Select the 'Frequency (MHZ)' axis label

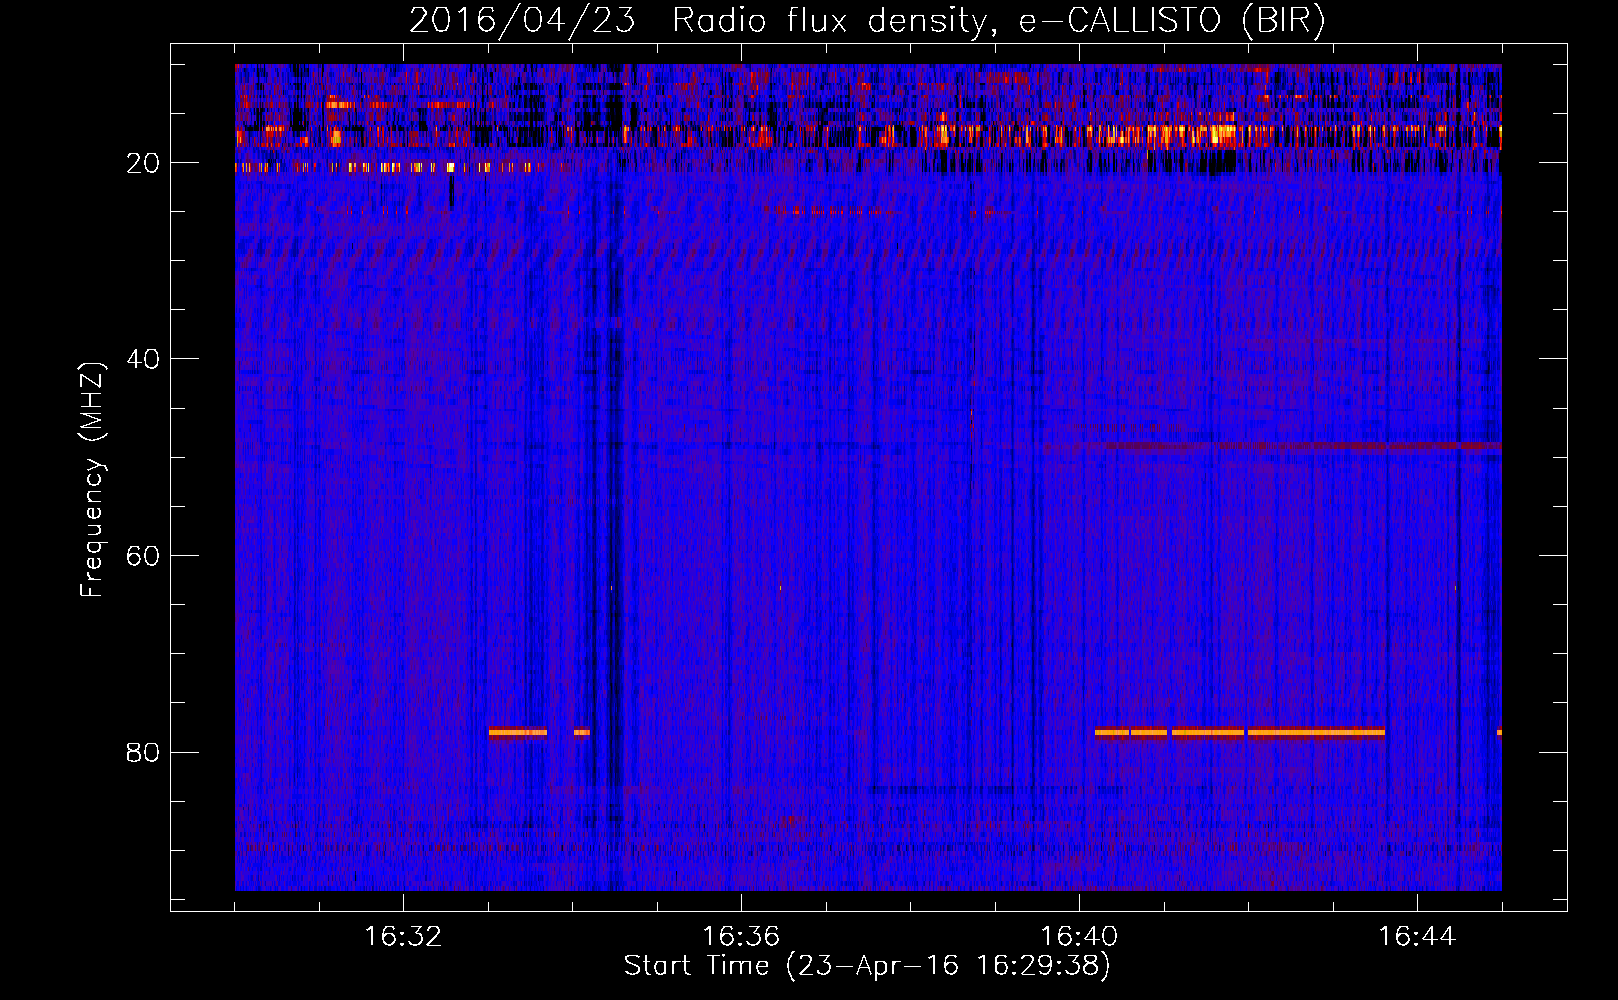point(91,480)
